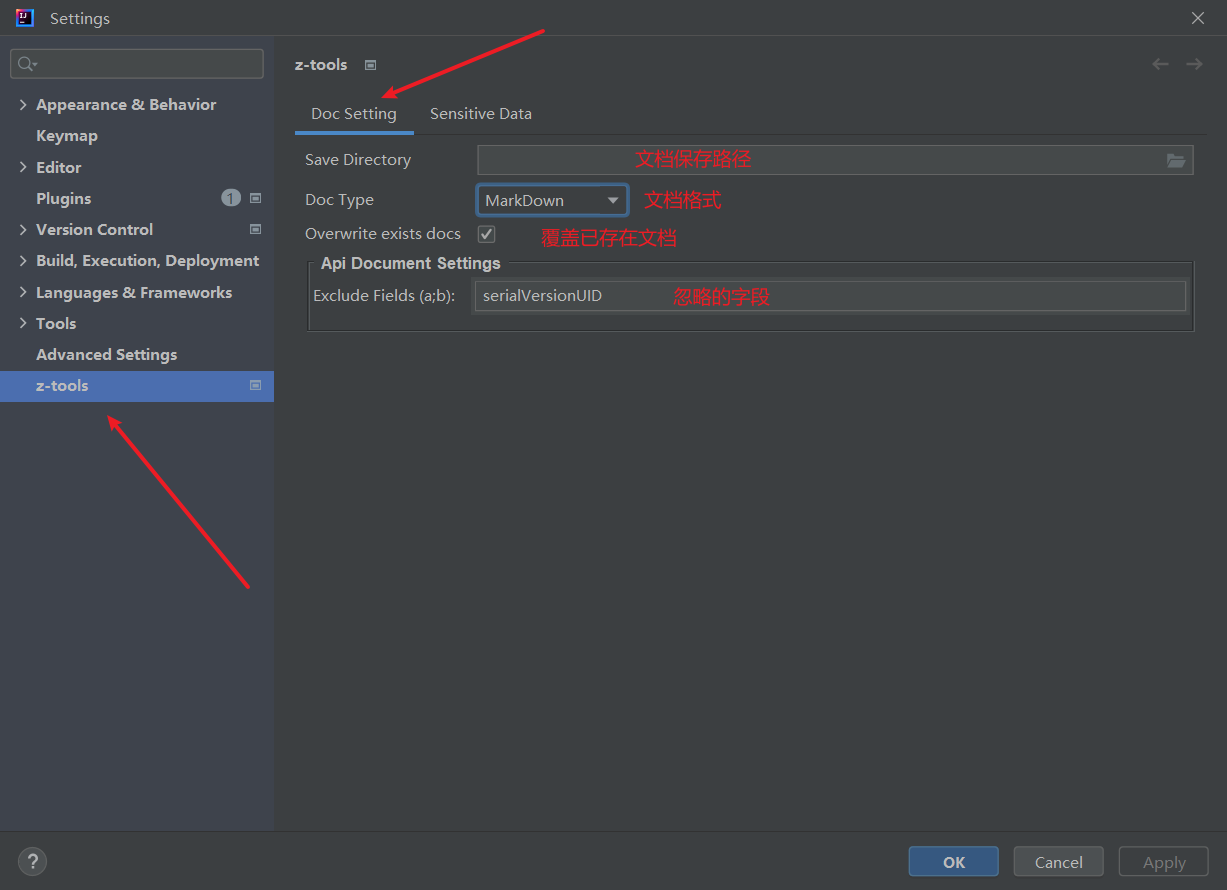Toggle Overwrite exists docs checkbox
Viewport: 1227px width, 890px height.
(487, 234)
